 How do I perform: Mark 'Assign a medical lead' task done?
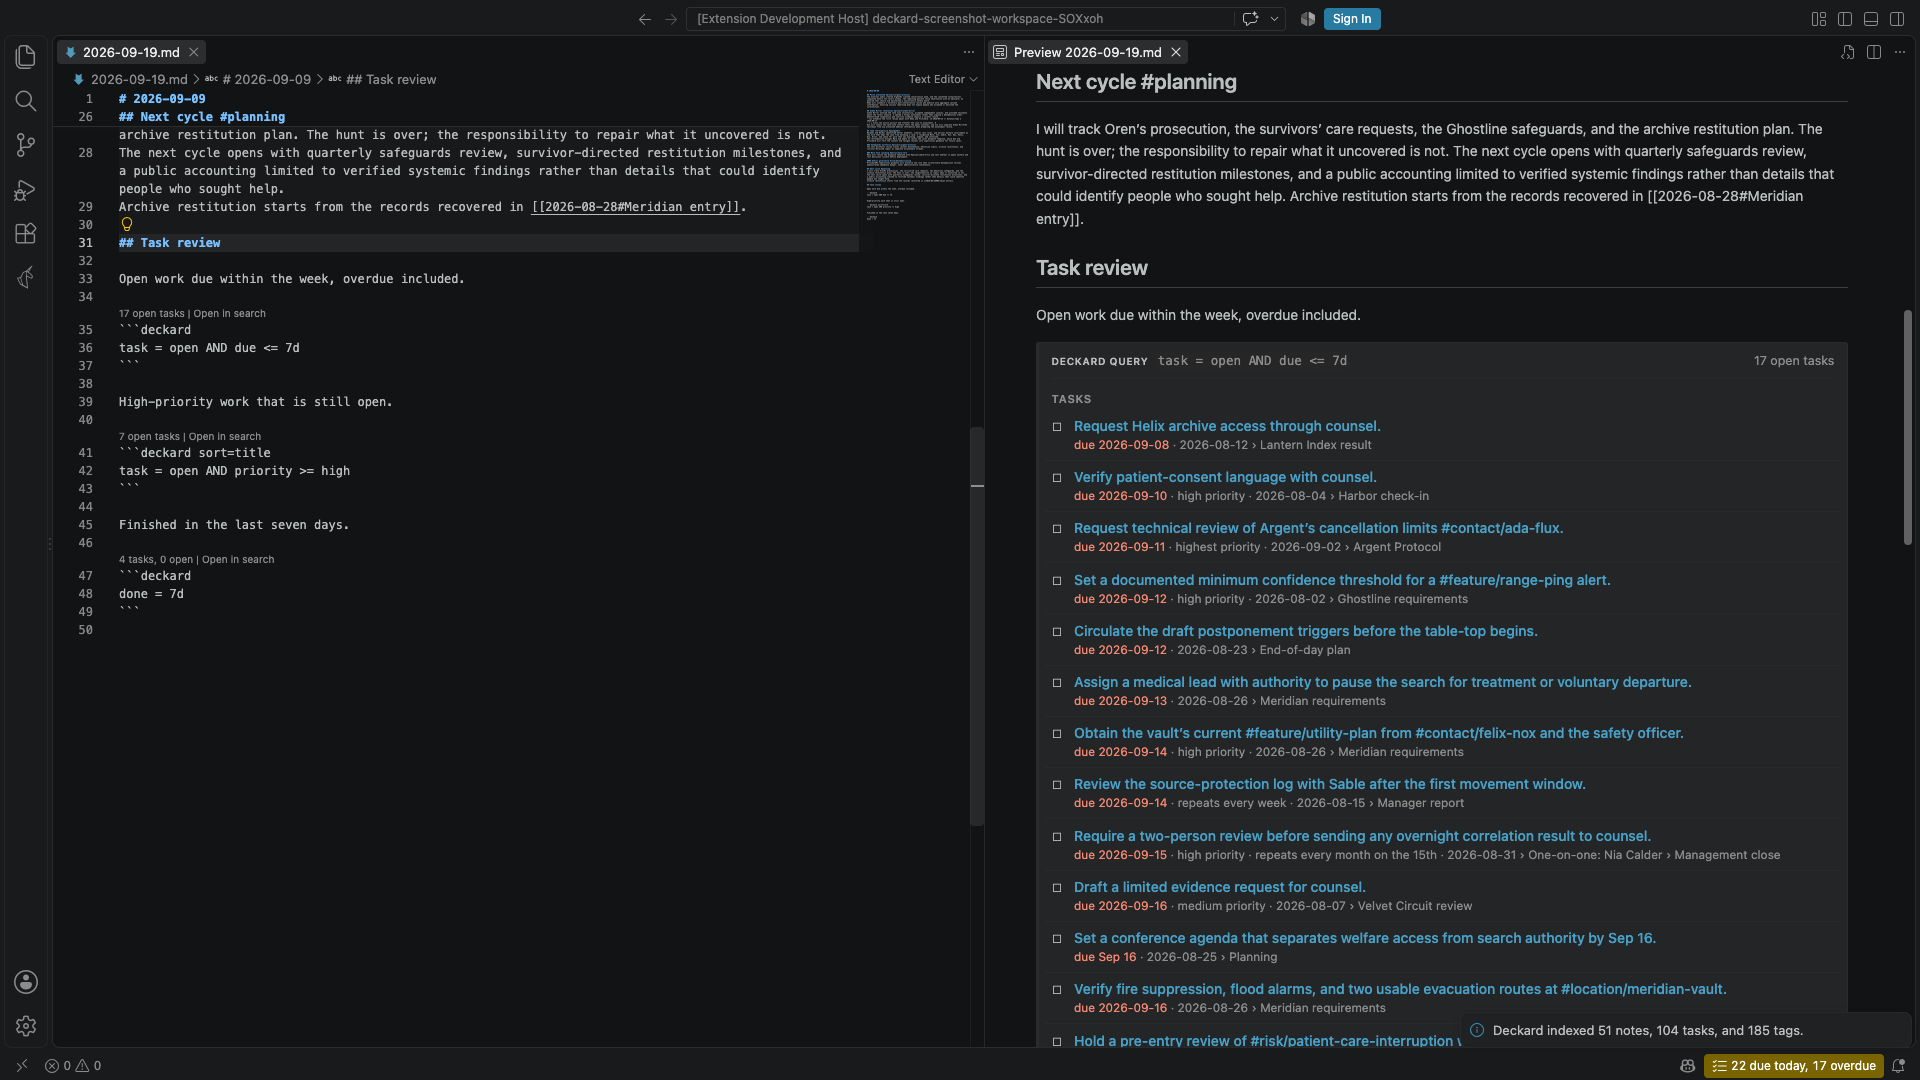1057,683
